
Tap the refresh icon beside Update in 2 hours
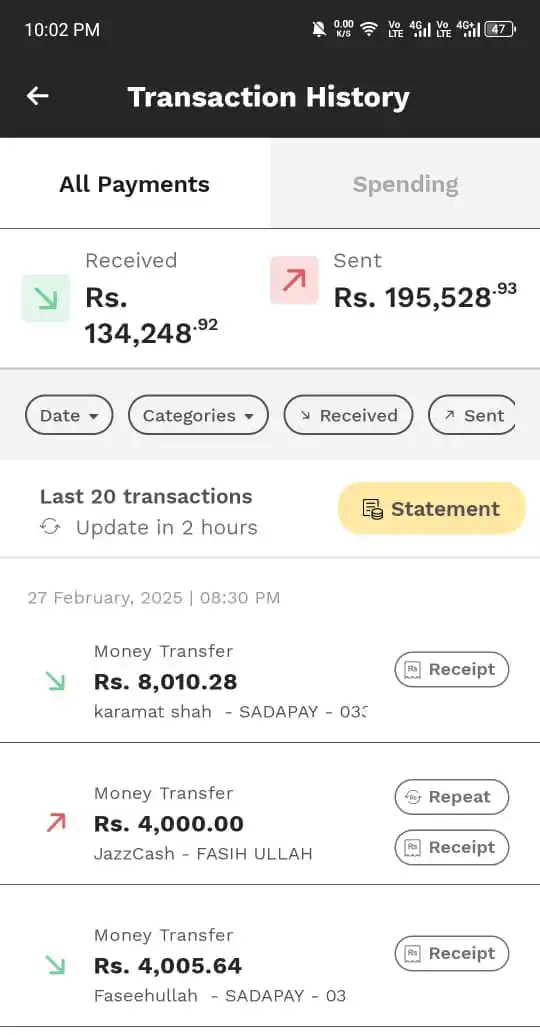pyautogui.click(x=50, y=527)
